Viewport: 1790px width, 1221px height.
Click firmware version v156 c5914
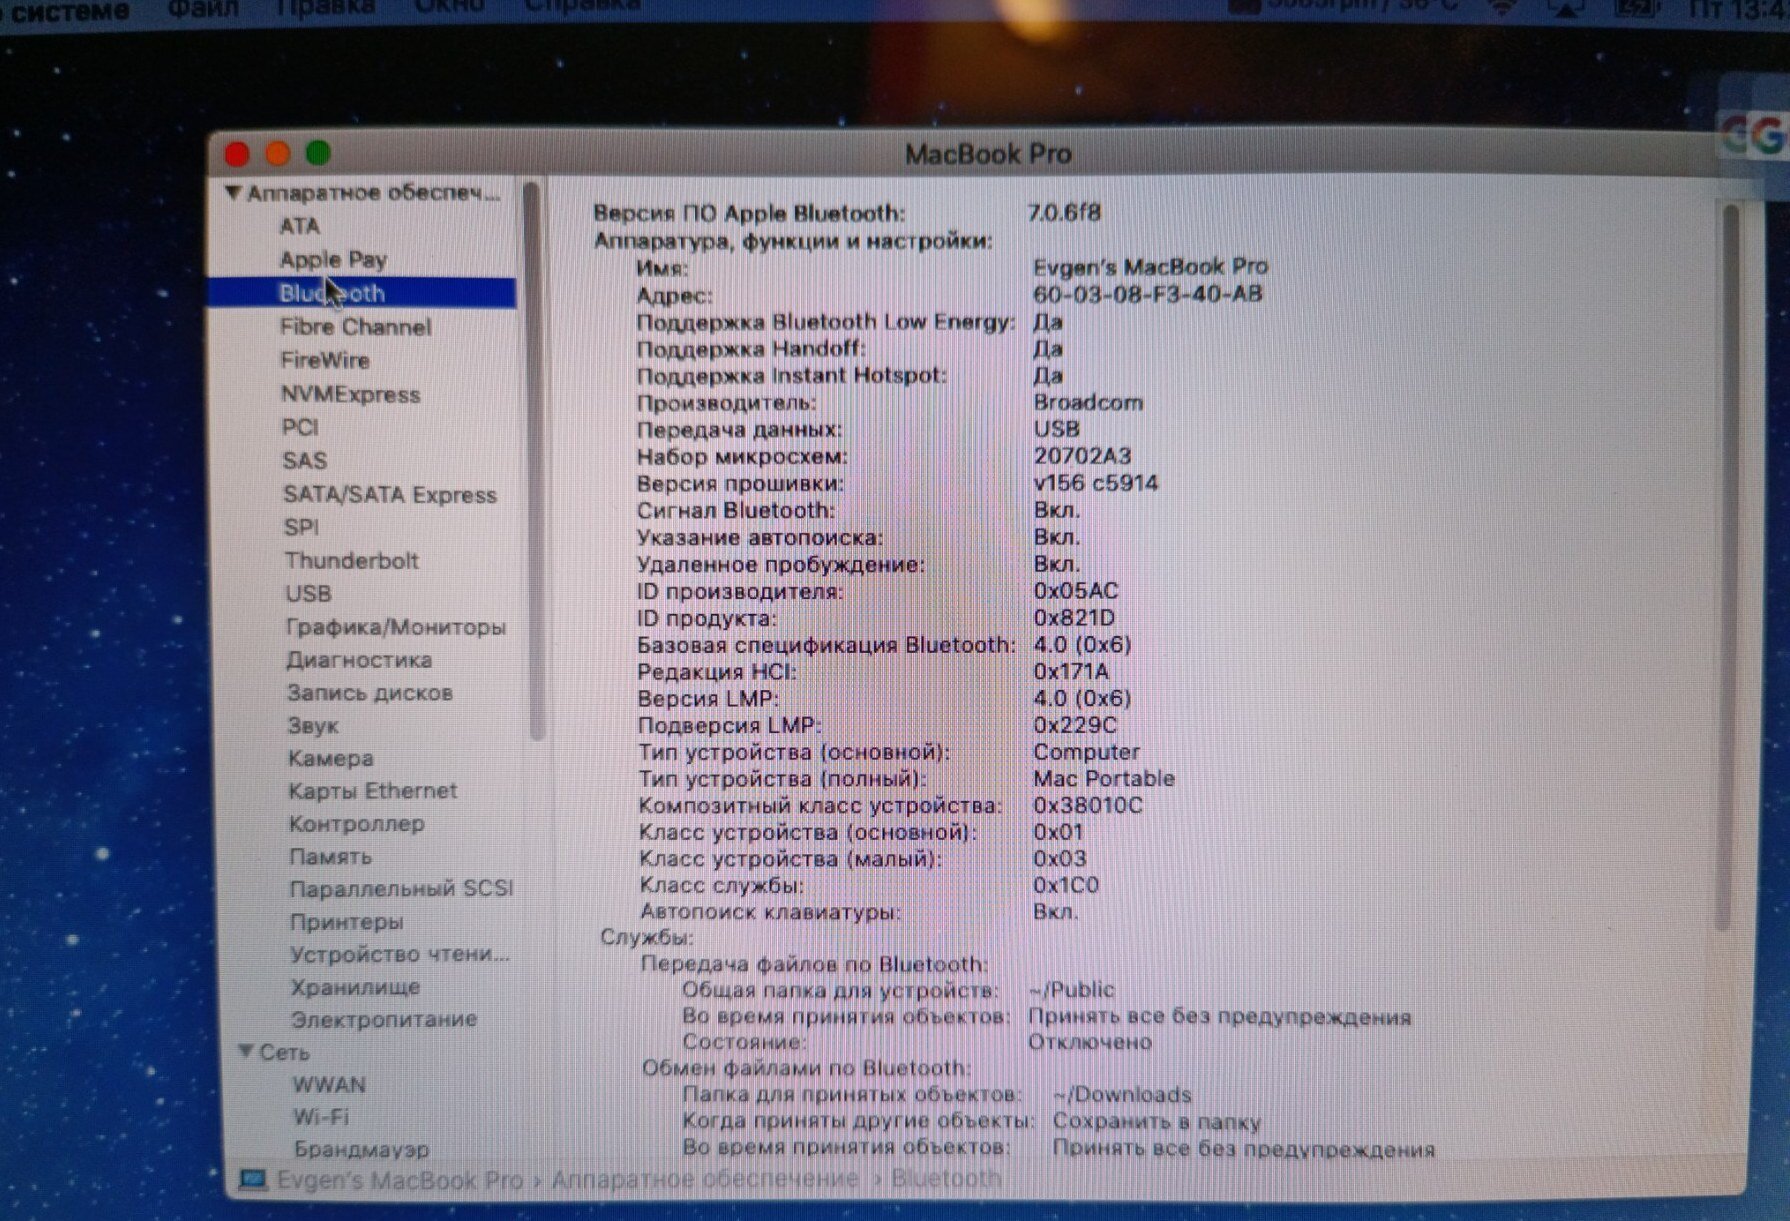[1095, 483]
